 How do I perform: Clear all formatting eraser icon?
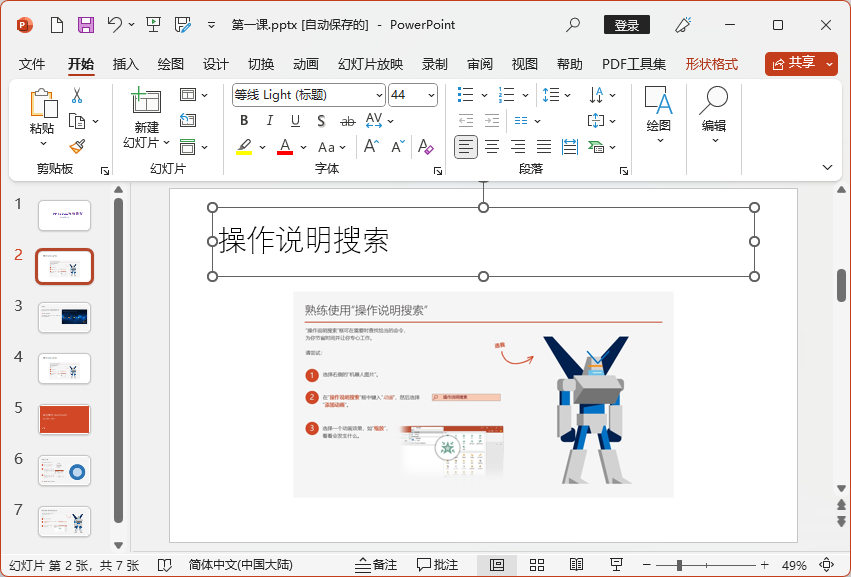pos(426,147)
